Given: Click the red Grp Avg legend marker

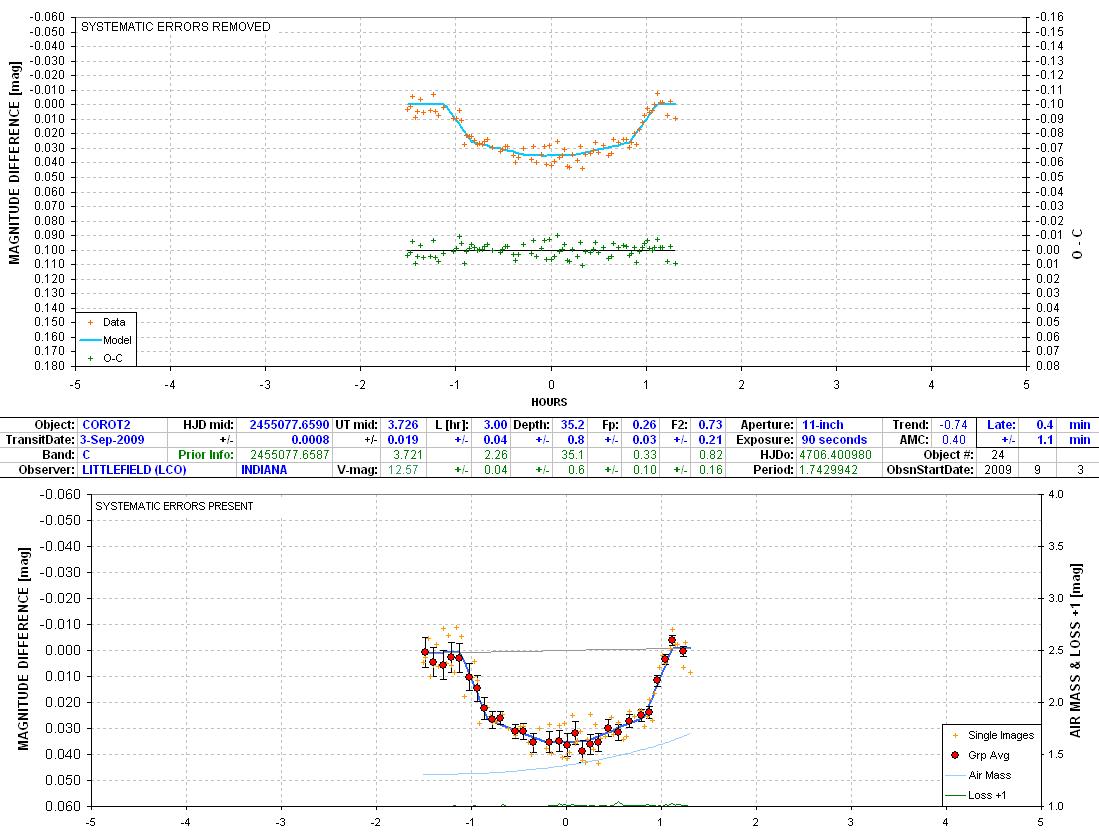Looking at the screenshot, I should 957,755.
